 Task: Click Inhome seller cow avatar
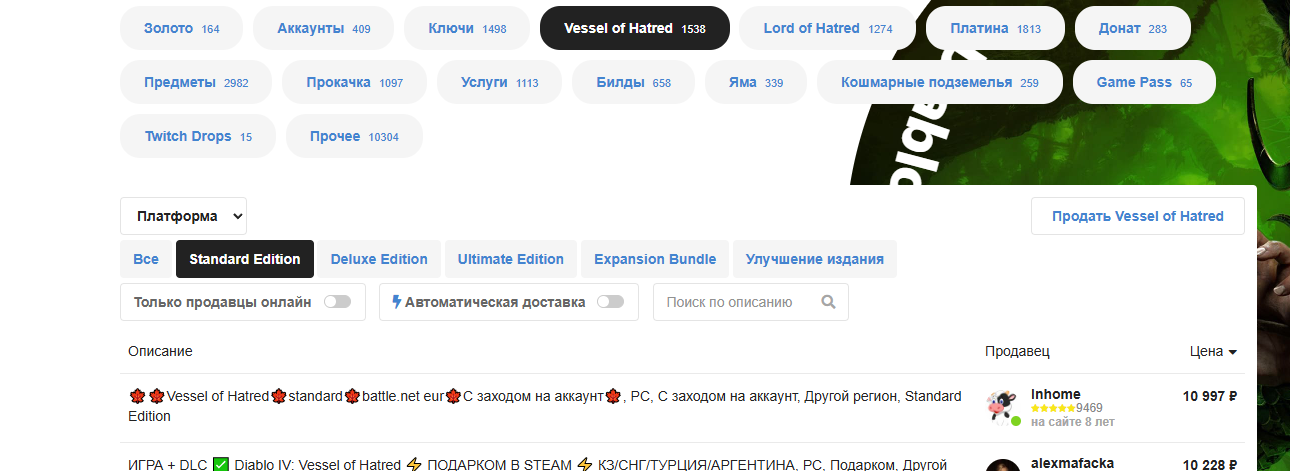[1003, 409]
